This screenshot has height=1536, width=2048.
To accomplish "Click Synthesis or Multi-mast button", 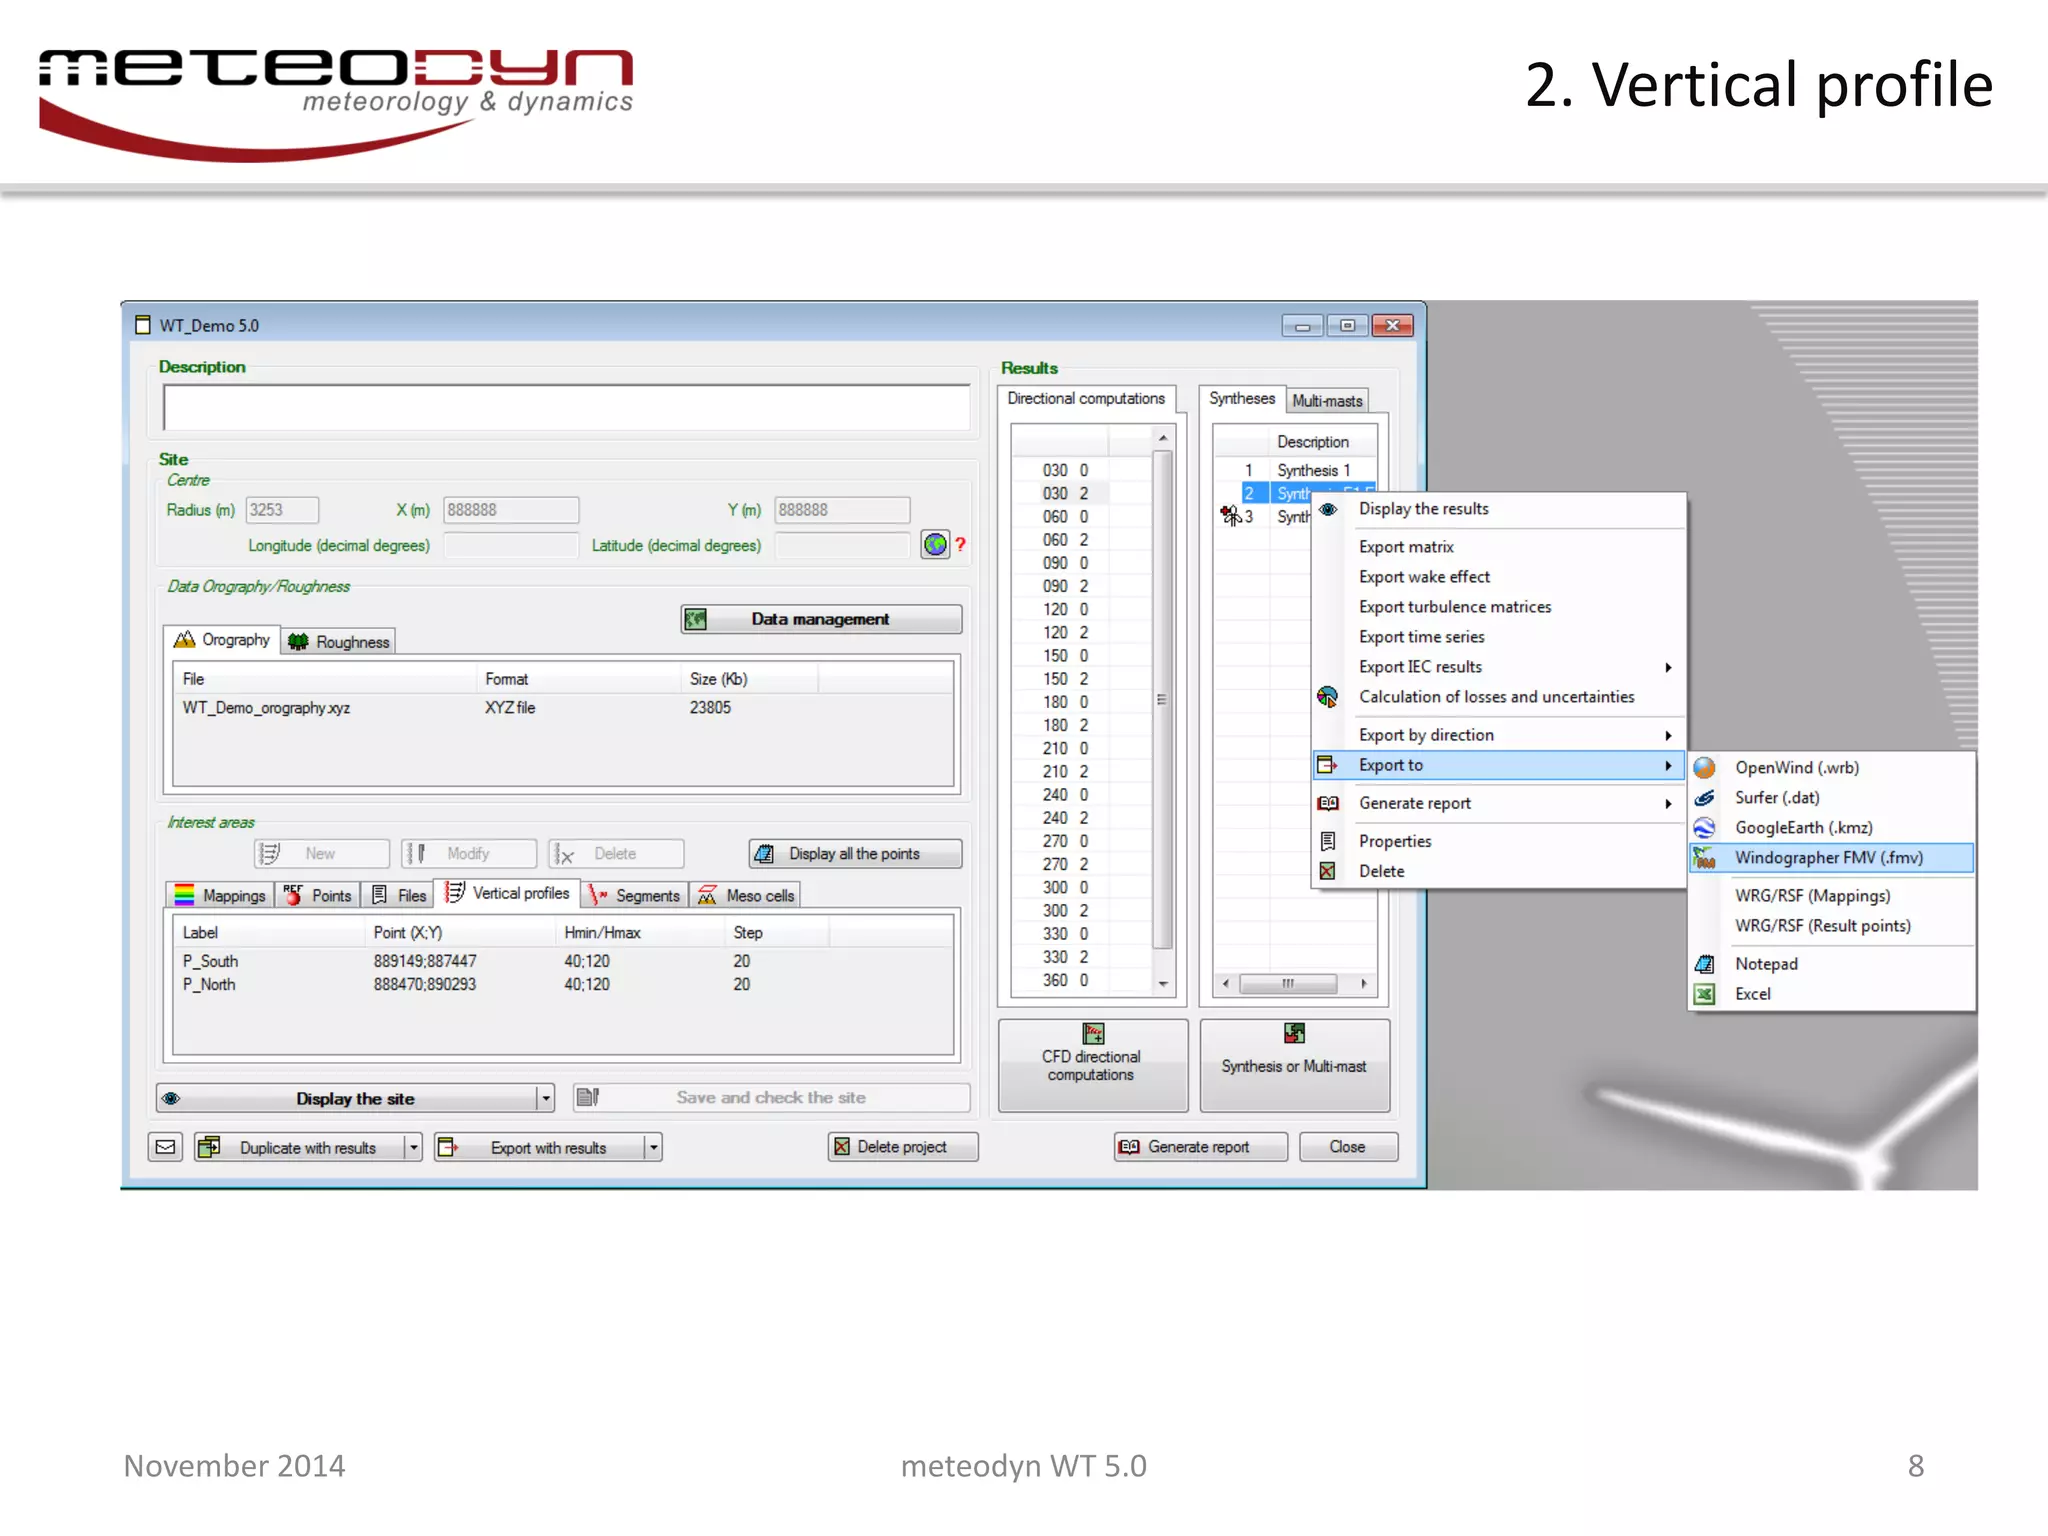I will click(x=1293, y=1064).
